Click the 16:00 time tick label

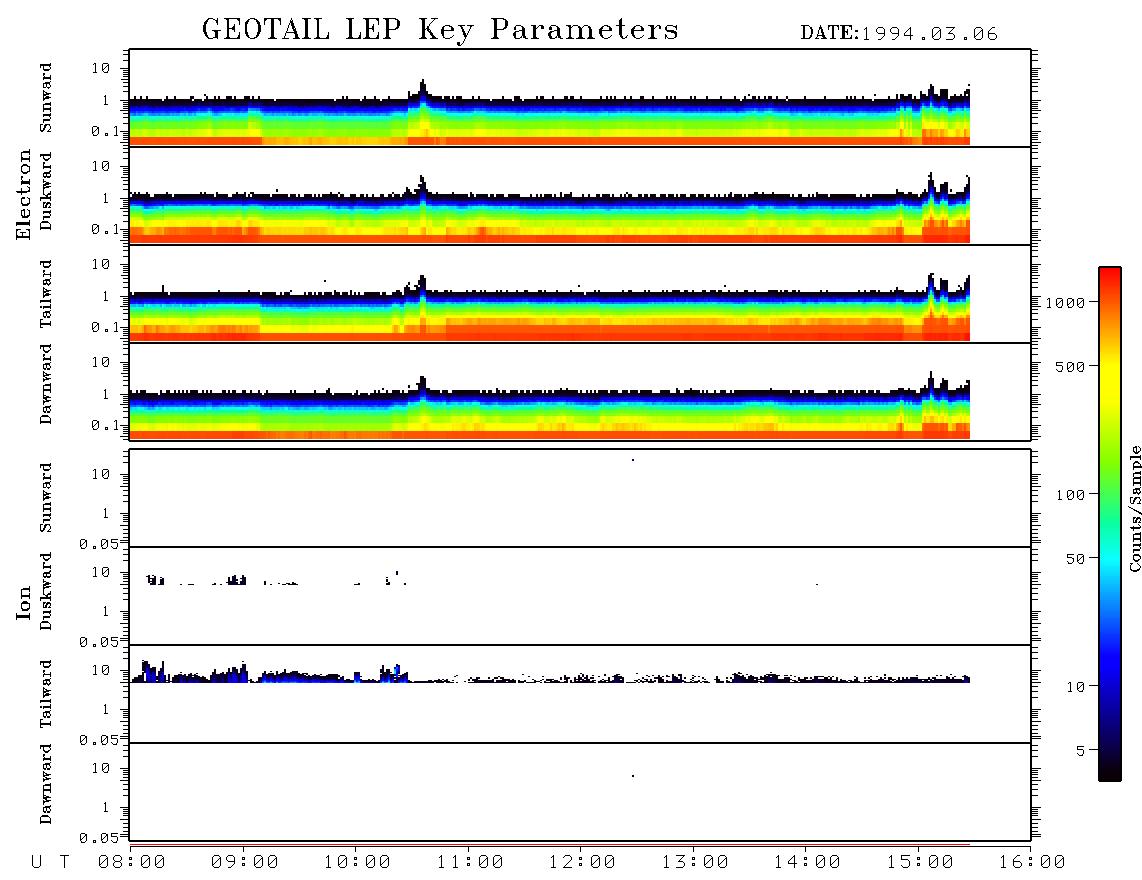(1032, 863)
